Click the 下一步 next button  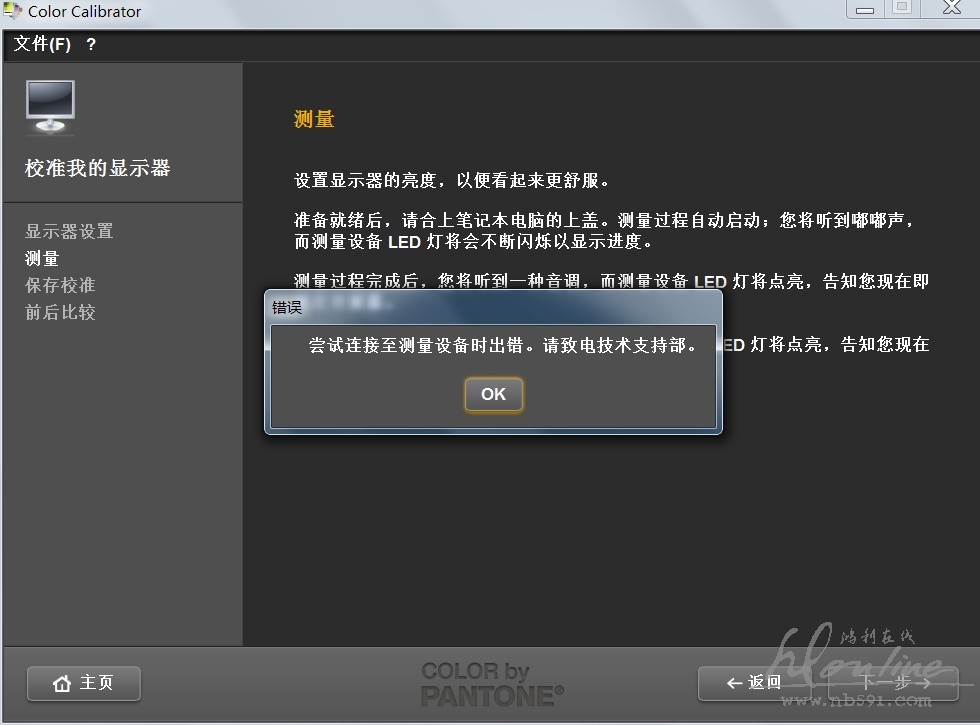click(893, 683)
